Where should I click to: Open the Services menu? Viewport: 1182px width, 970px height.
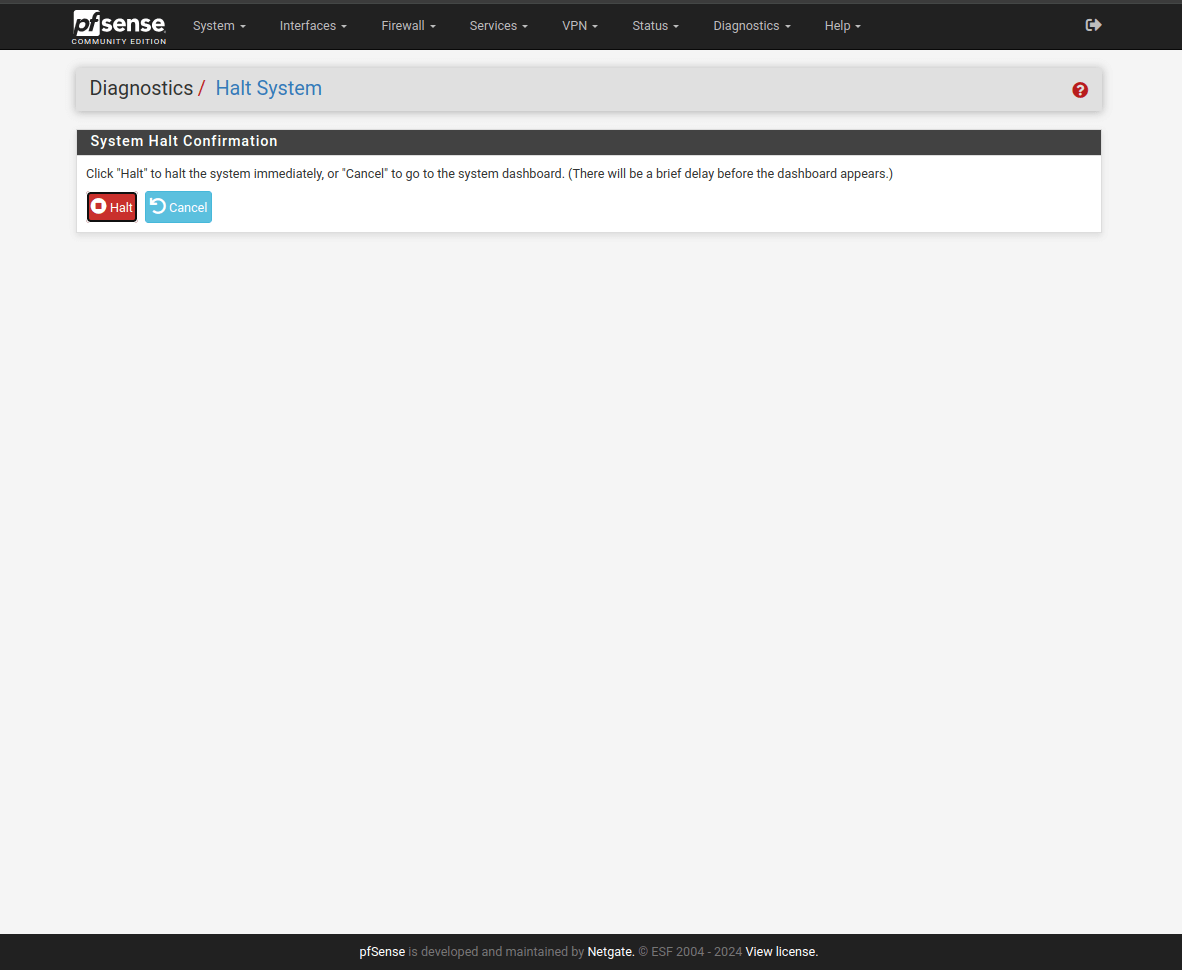(498, 26)
